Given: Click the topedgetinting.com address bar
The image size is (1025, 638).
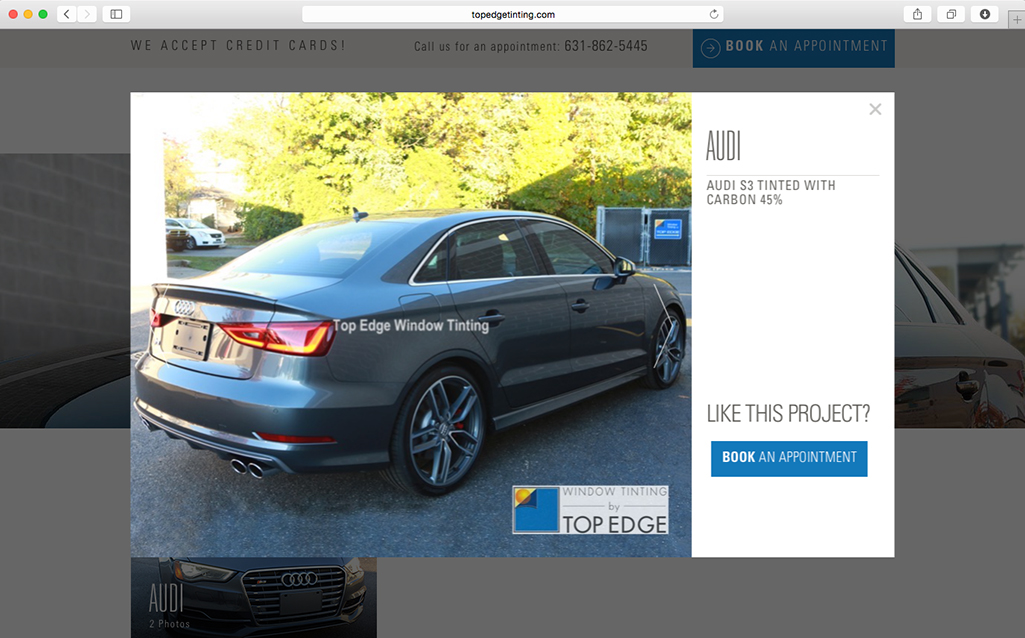Looking at the screenshot, I should 512,14.
